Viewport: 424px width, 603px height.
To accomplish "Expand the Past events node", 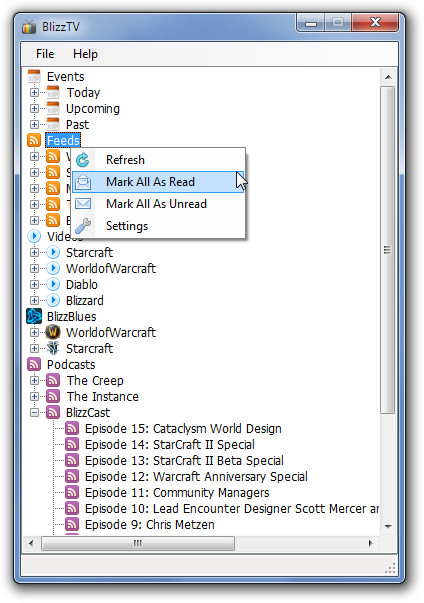I will click(x=34, y=124).
